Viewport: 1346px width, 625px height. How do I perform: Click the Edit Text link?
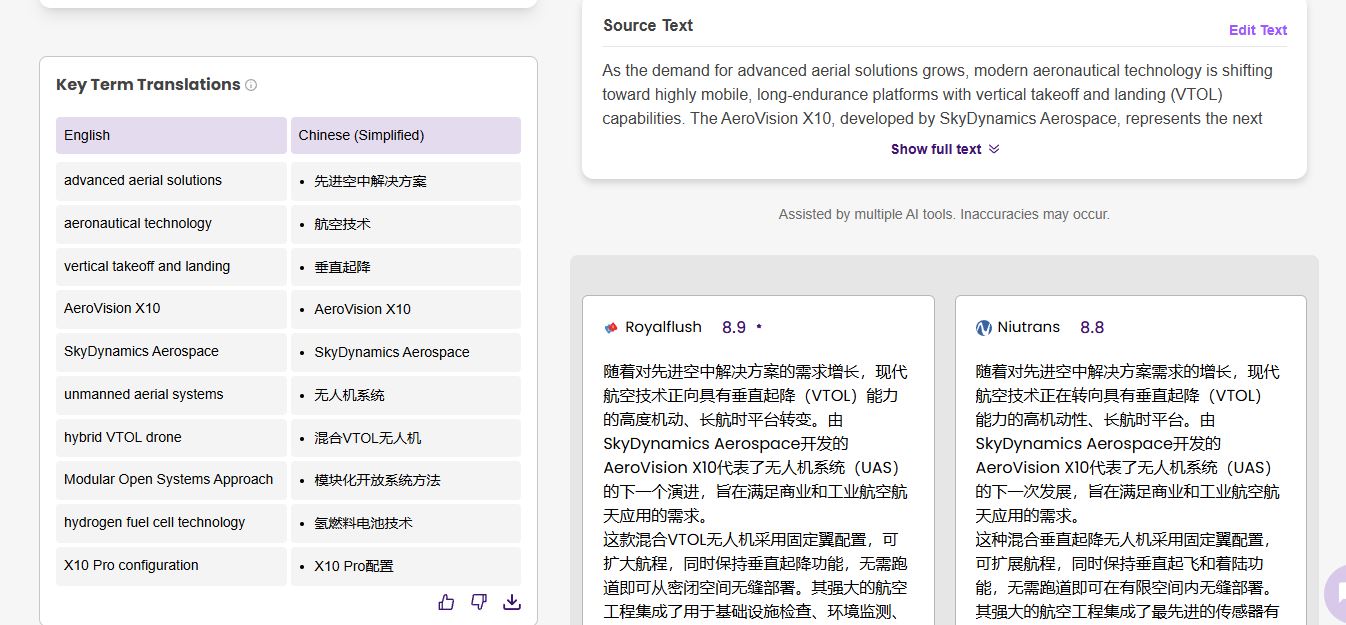[1257, 30]
